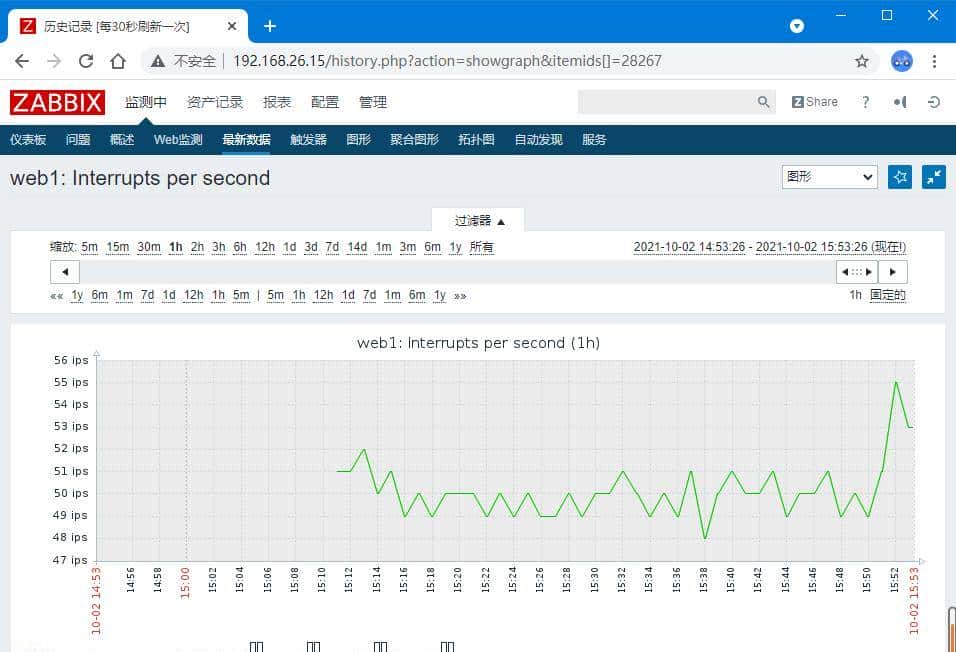Screen dimensions: 956x652
Task: Toggle the graph favorite star button
Action: (x=900, y=177)
